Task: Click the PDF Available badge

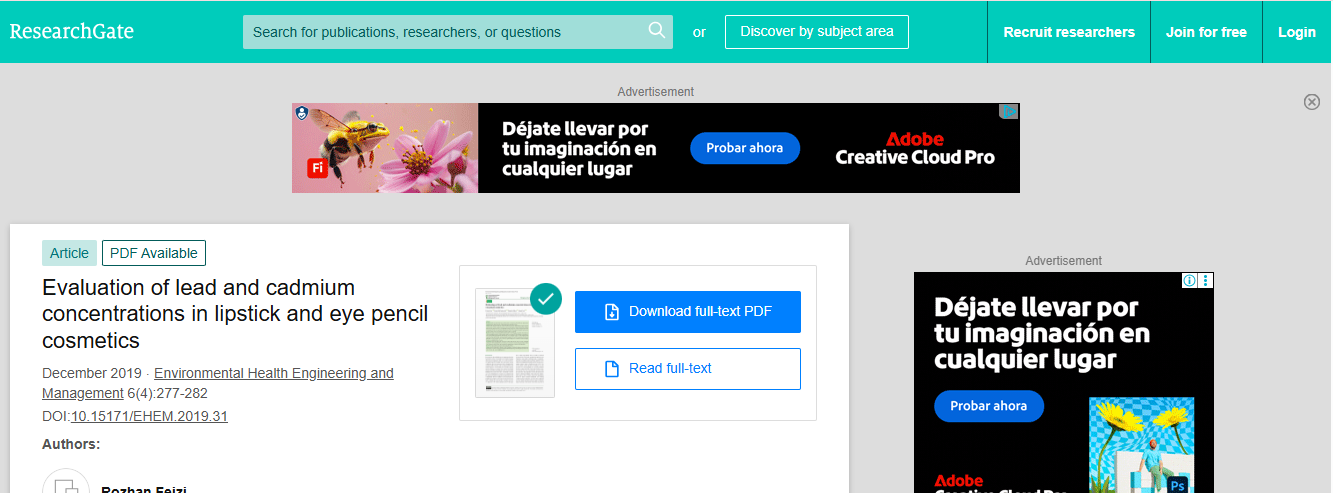Action: pyautogui.click(x=153, y=253)
